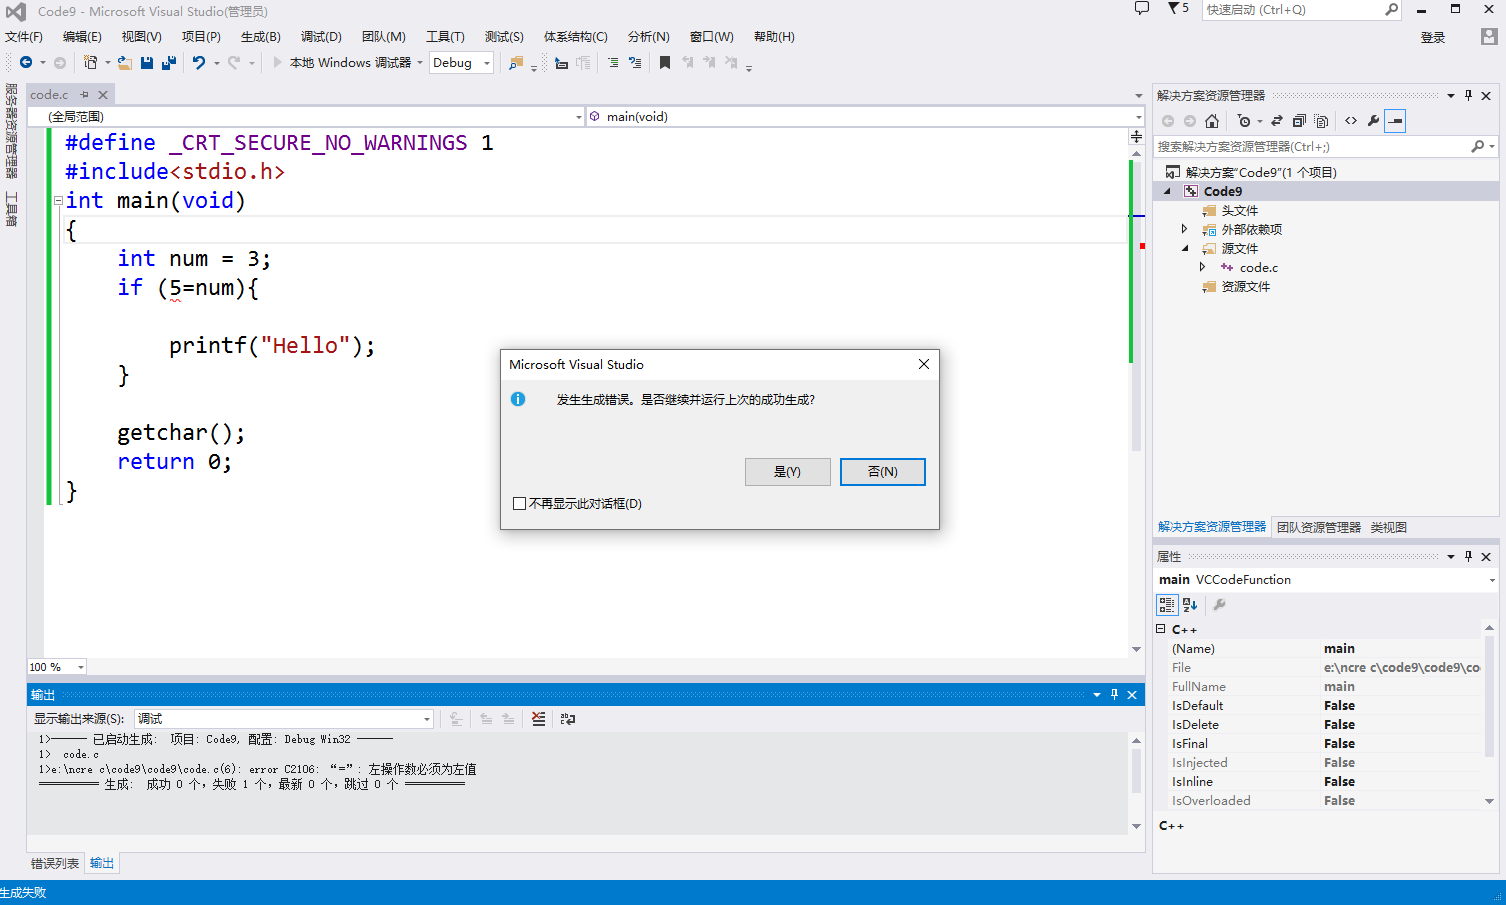Click the categorized view icon in Properties panel

pyautogui.click(x=1167, y=605)
